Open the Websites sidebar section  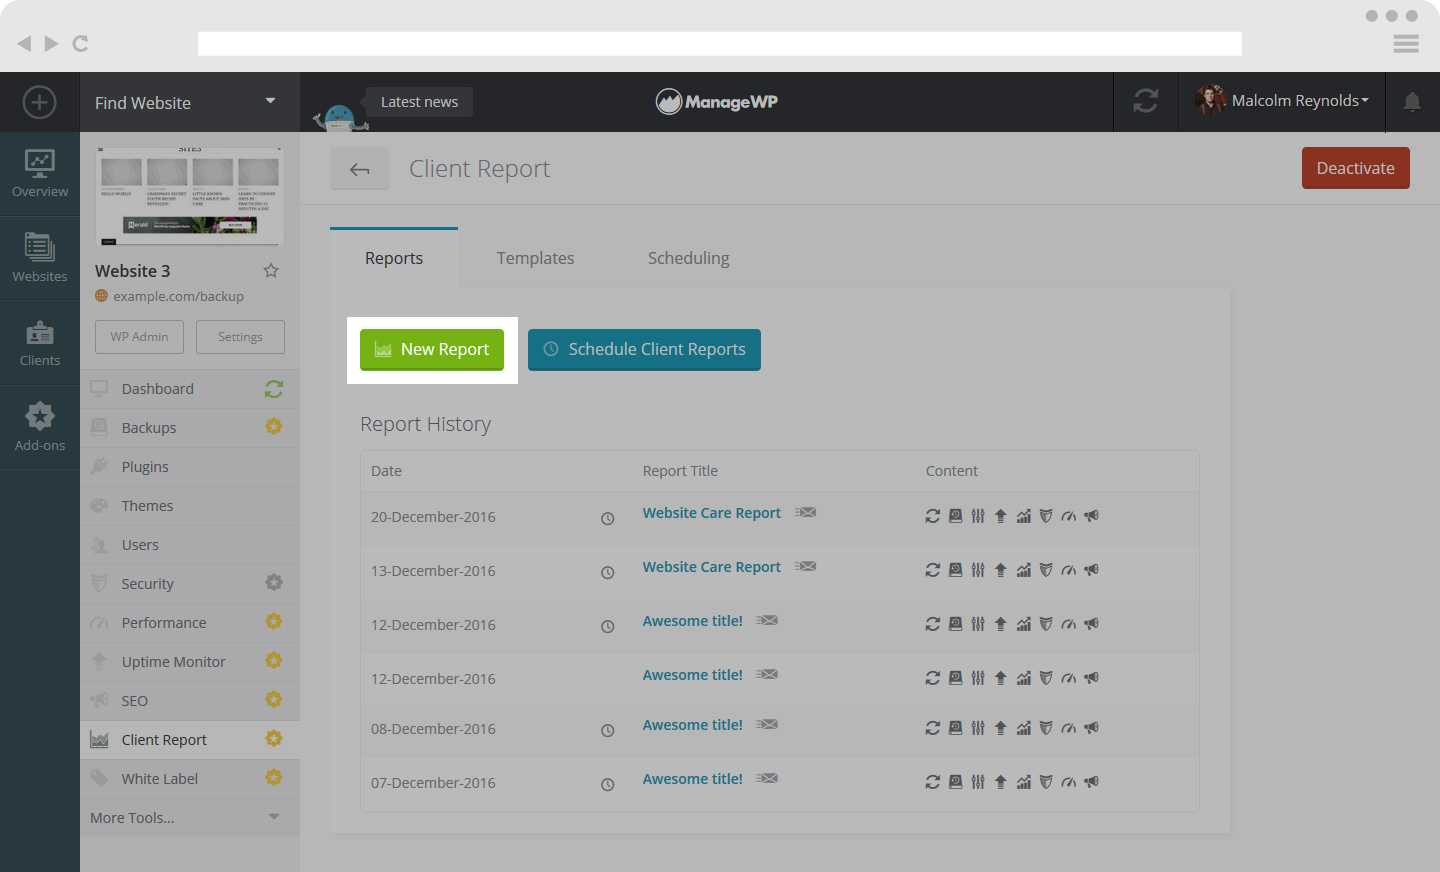40,258
